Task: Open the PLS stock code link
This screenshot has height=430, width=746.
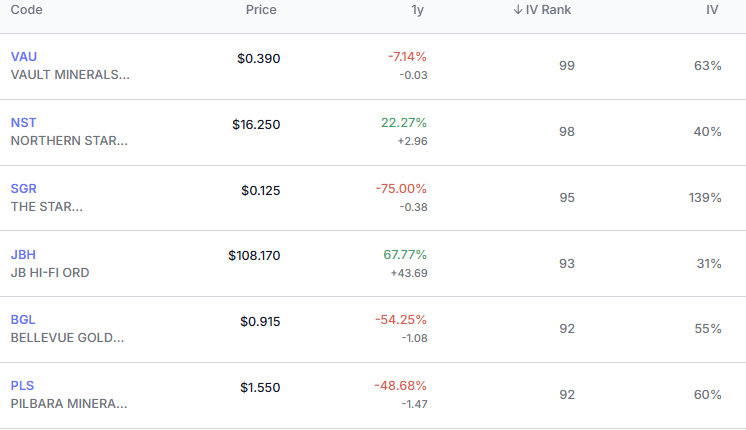Action: pos(22,386)
